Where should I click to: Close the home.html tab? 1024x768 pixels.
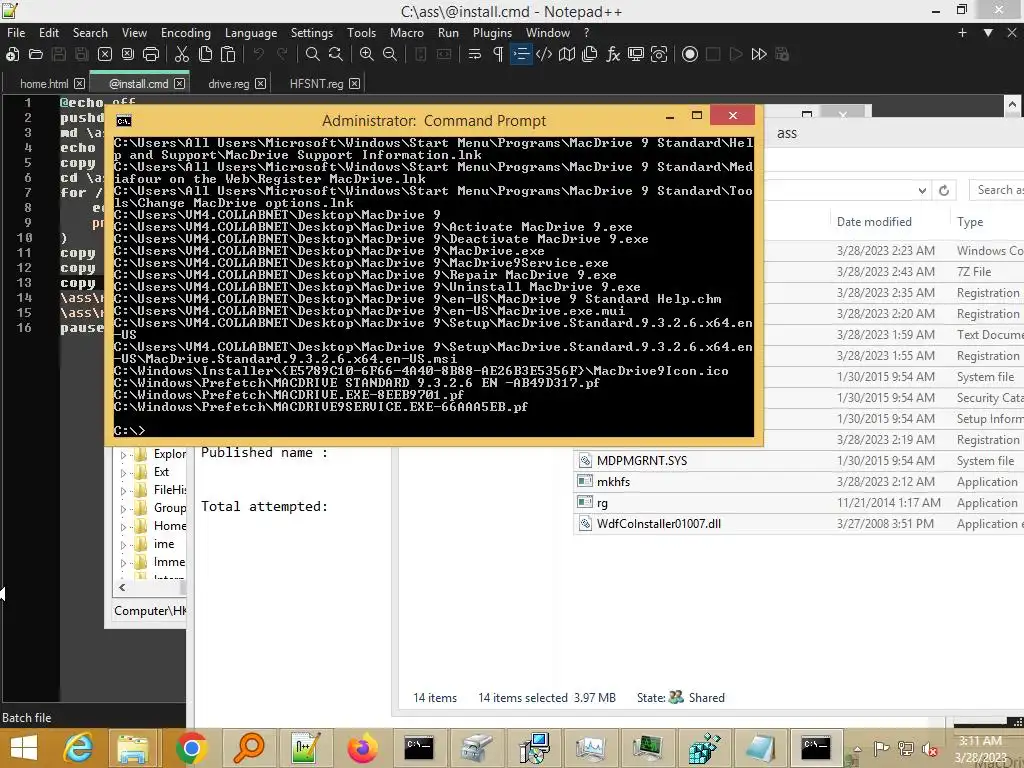pyautogui.click(x=79, y=84)
